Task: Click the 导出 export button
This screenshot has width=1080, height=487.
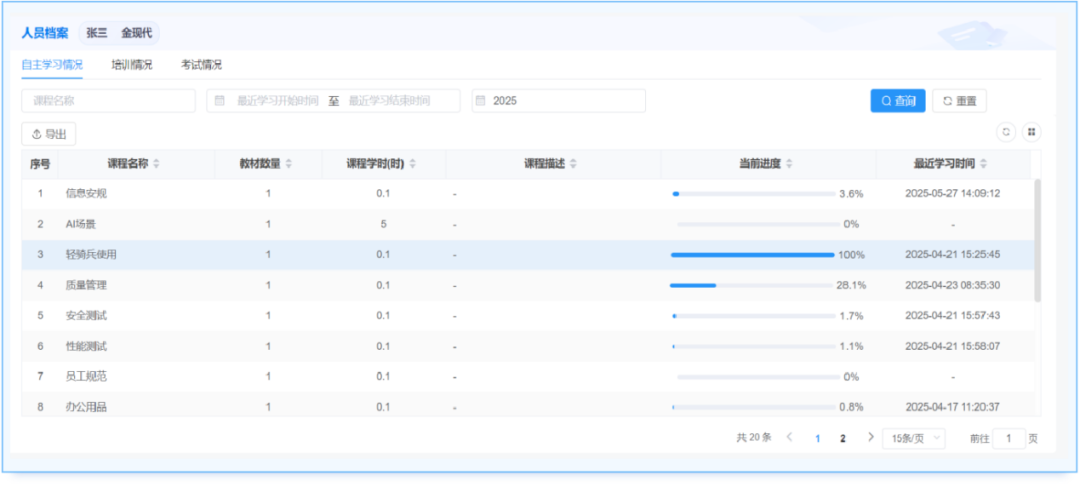Action: tap(49, 133)
